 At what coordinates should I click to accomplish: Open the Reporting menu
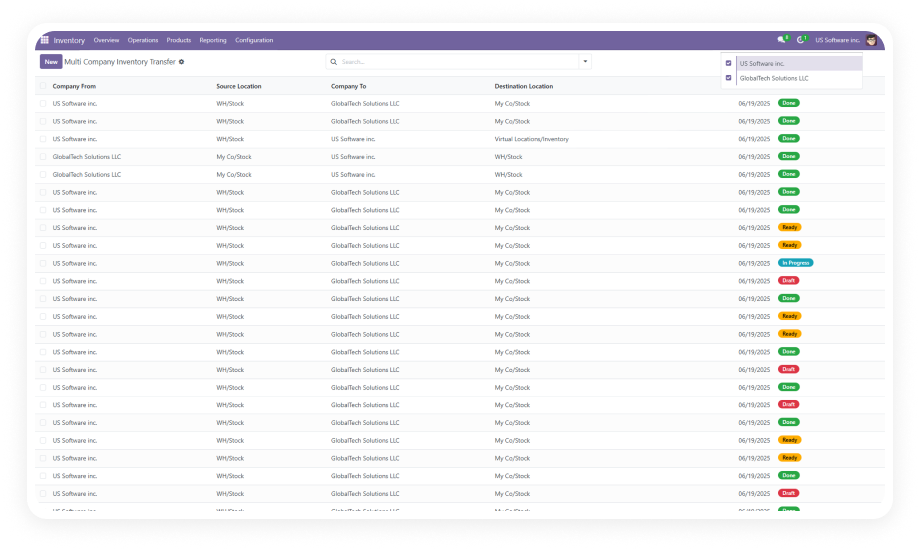212,41
